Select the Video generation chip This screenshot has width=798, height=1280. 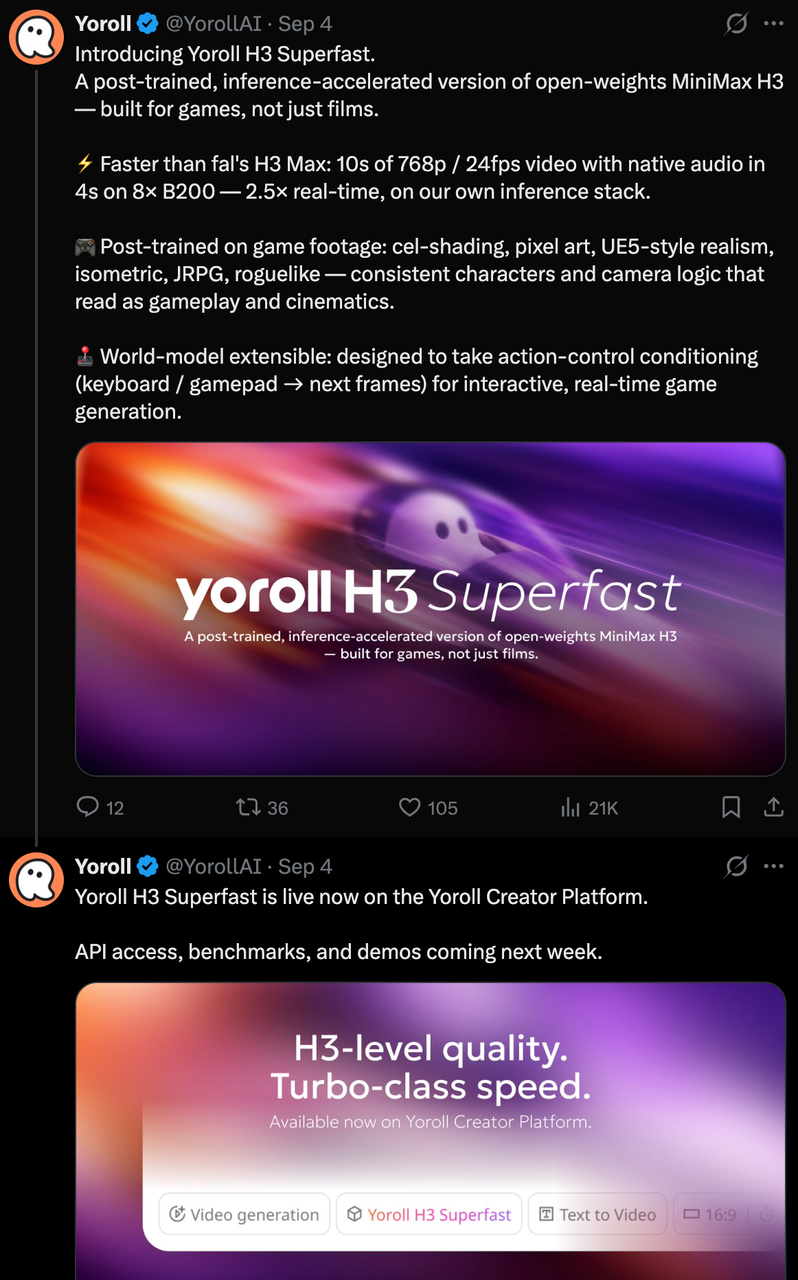click(x=245, y=1214)
